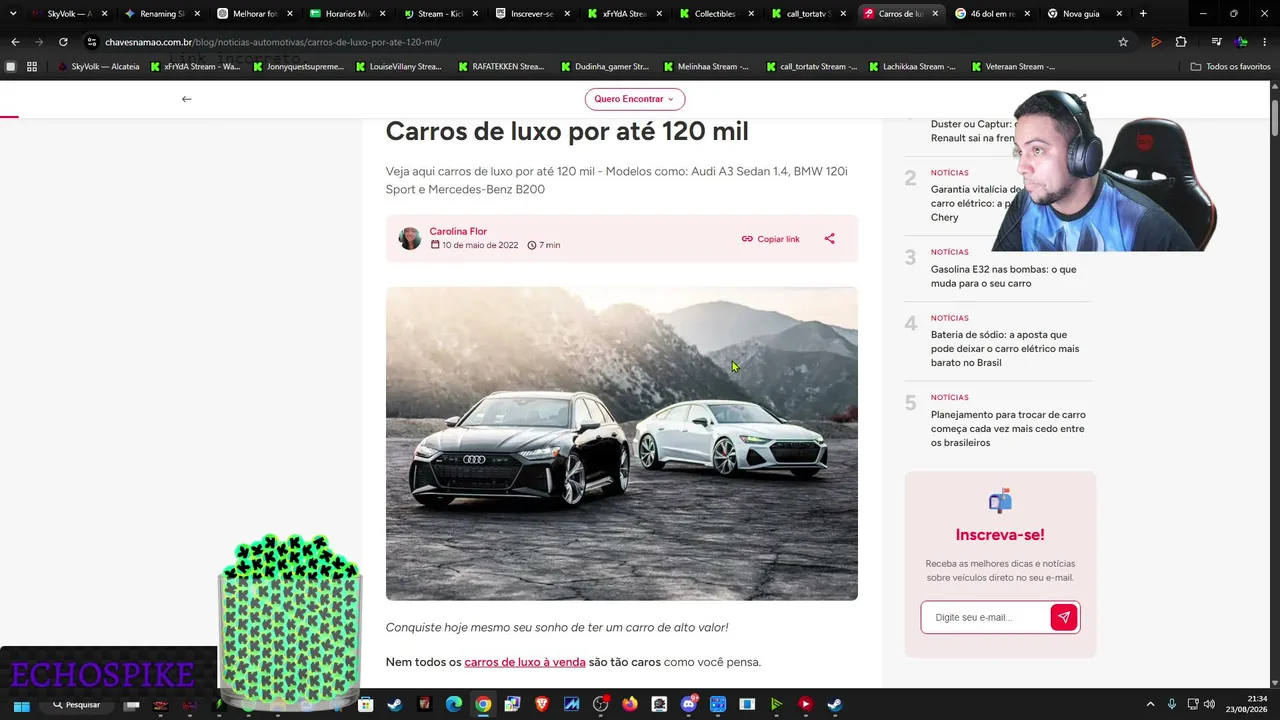Show hidden system tray icons
Screen dimensions: 1280x720
click(1150, 705)
